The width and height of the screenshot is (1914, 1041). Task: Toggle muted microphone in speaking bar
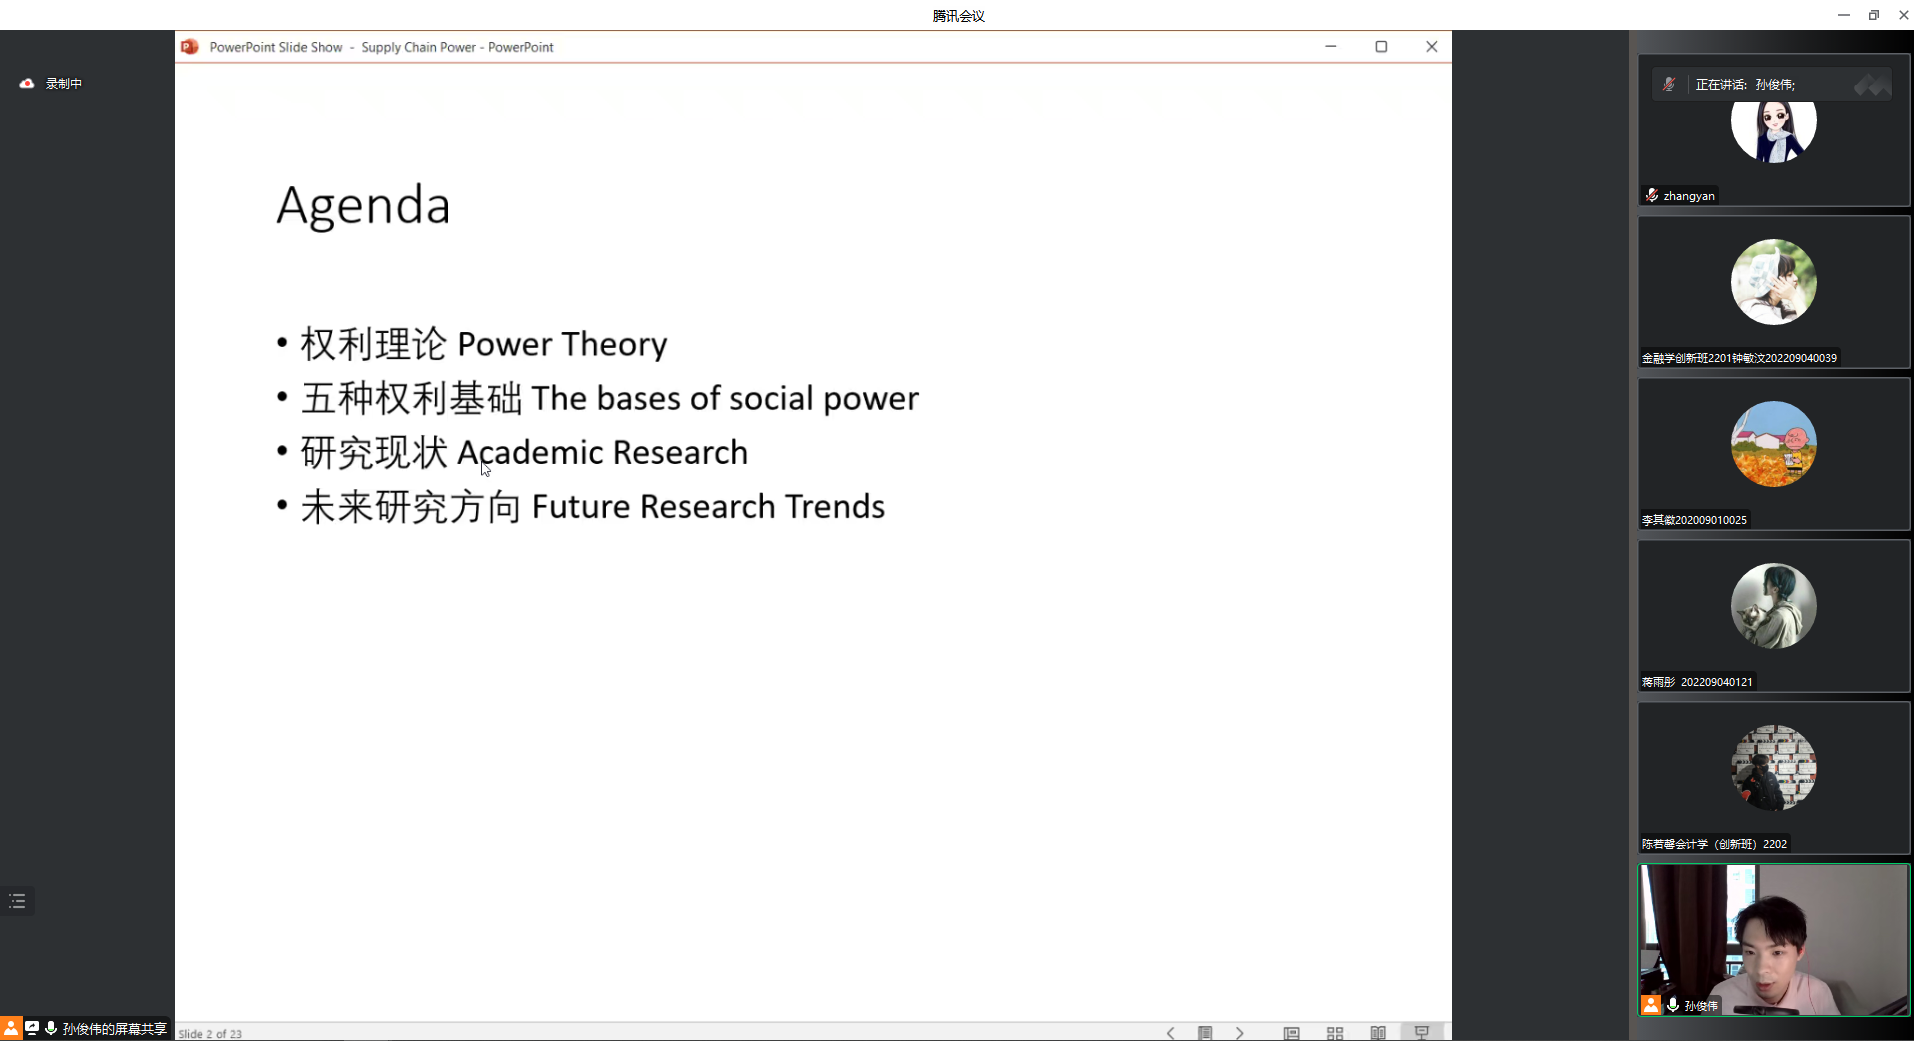(x=1669, y=85)
